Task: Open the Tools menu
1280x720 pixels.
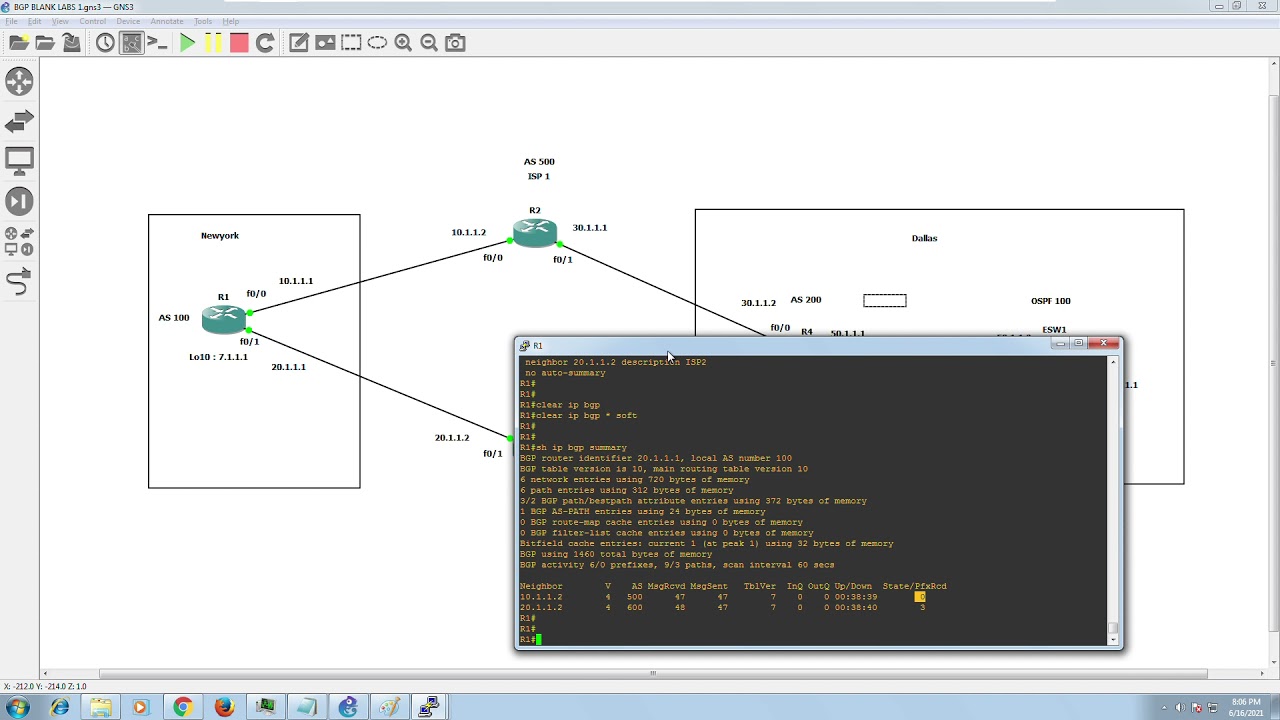Action: click(x=203, y=21)
